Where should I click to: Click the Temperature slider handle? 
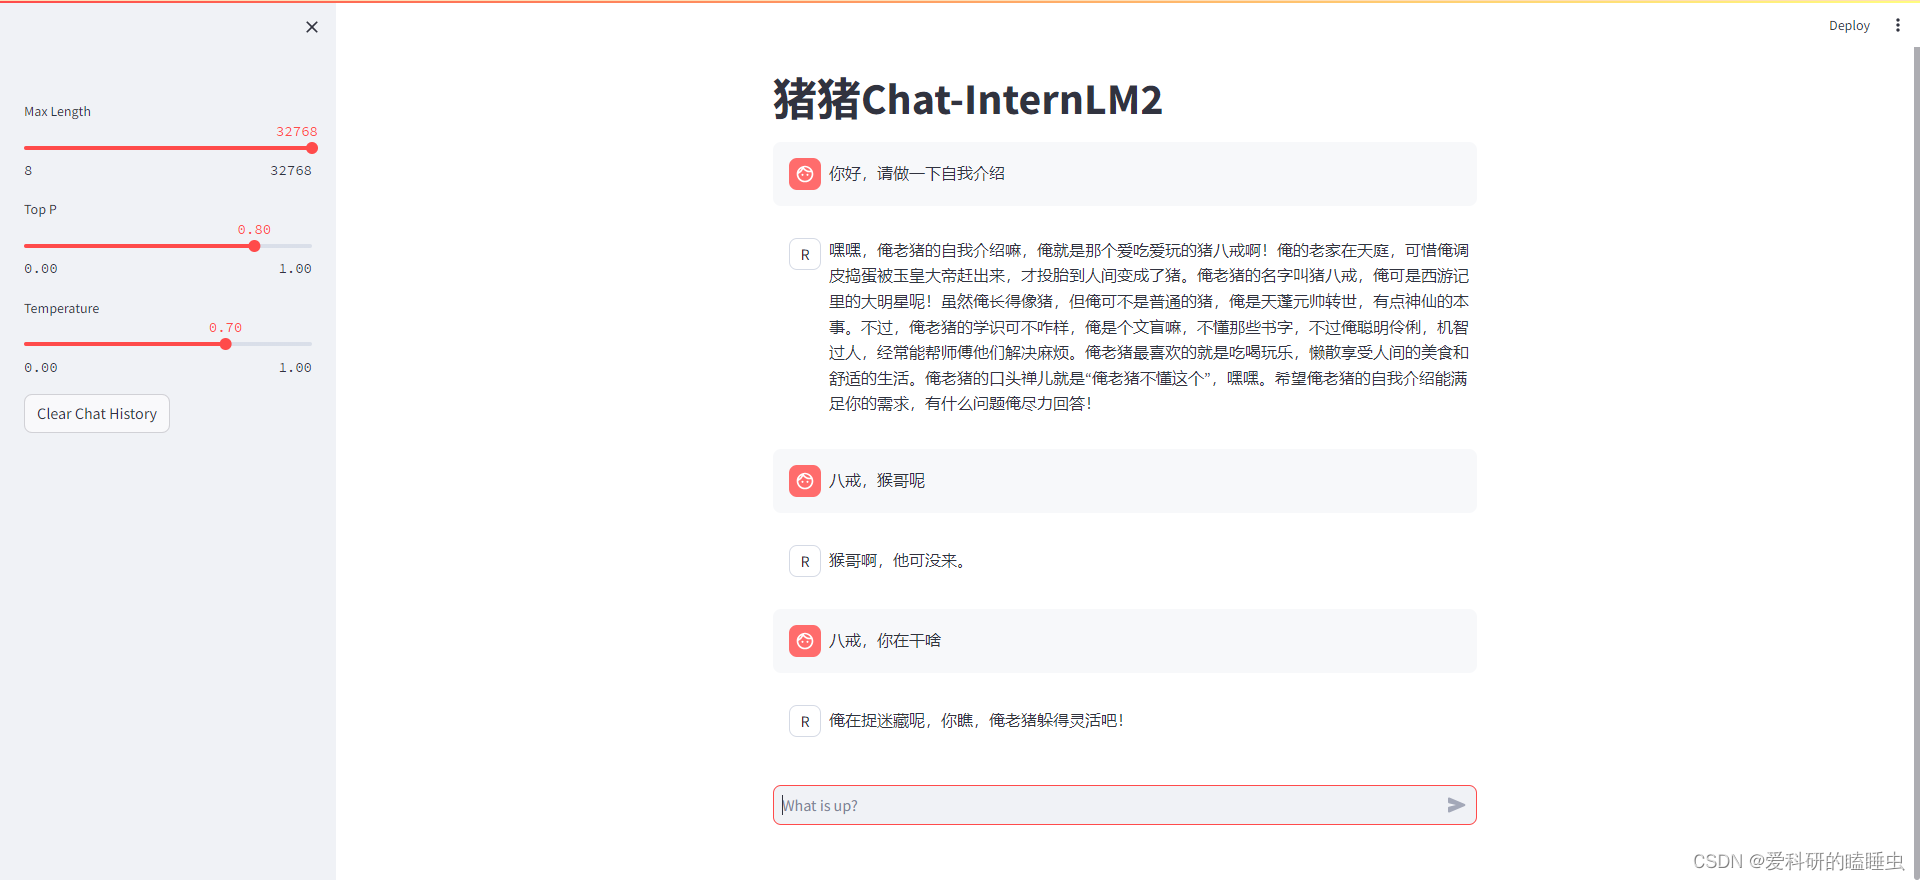pyautogui.click(x=226, y=344)
